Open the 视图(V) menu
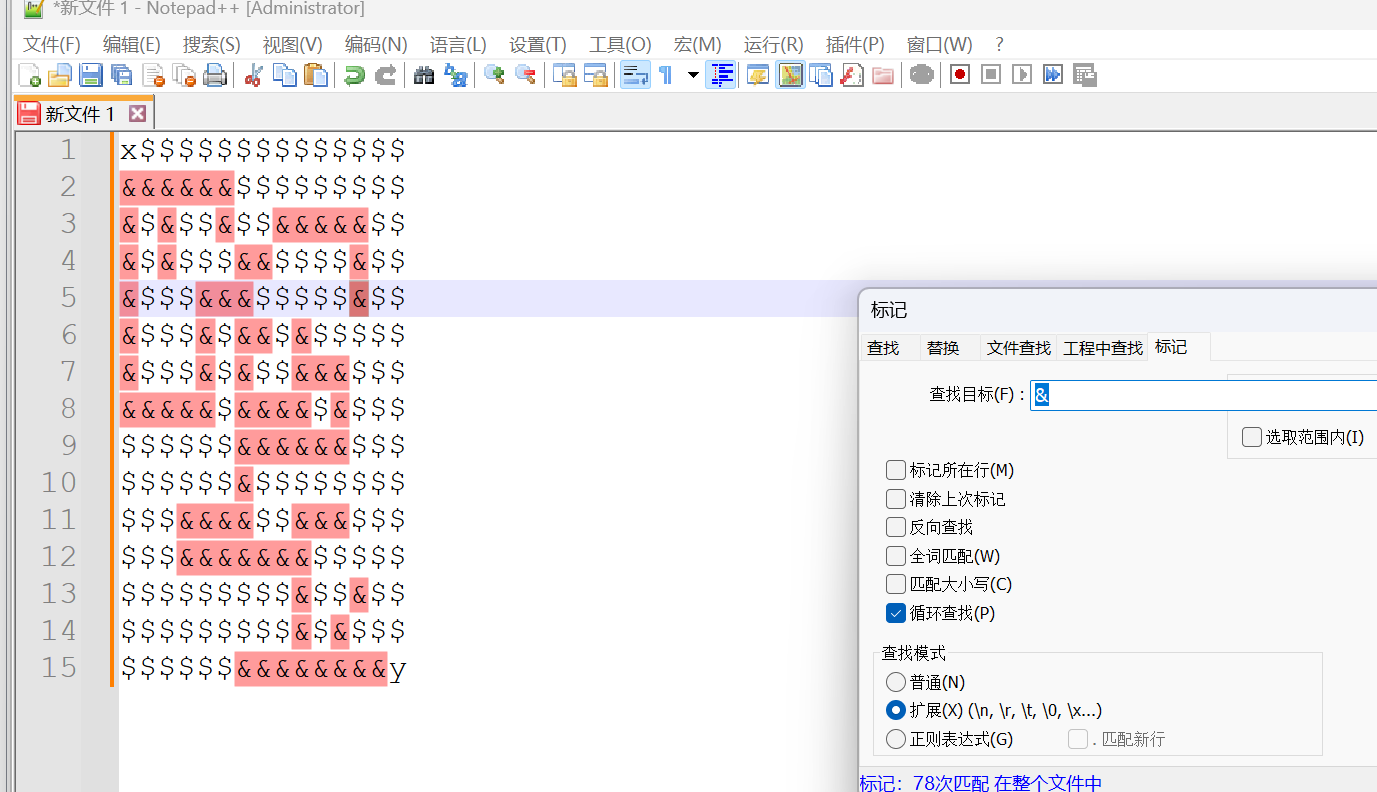The width and height of the screenshot is (1377, 792). click(293, 45)
